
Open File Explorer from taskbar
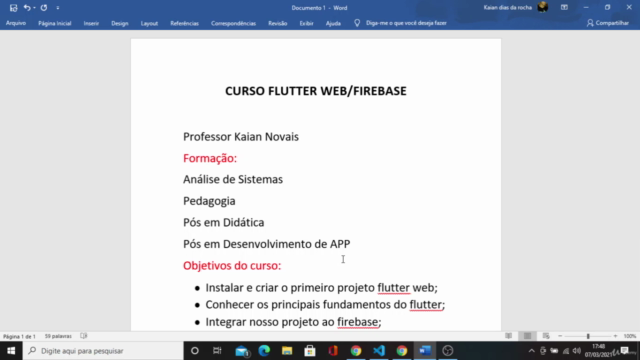(287, 351)
